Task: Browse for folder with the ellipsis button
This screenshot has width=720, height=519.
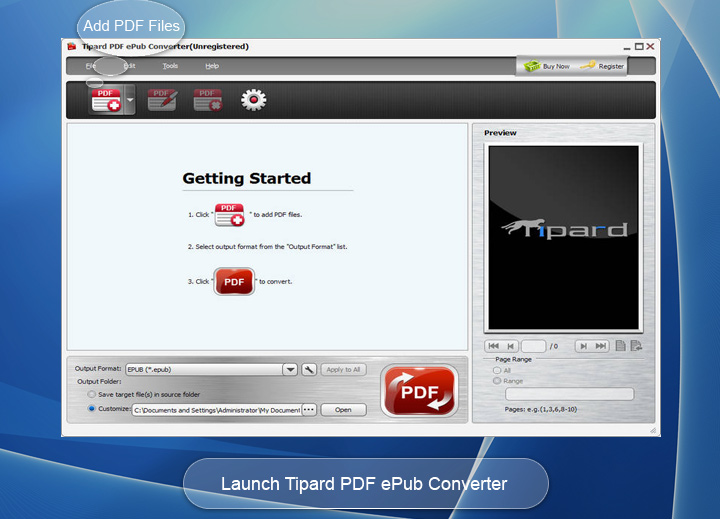Action: (309, 410)
